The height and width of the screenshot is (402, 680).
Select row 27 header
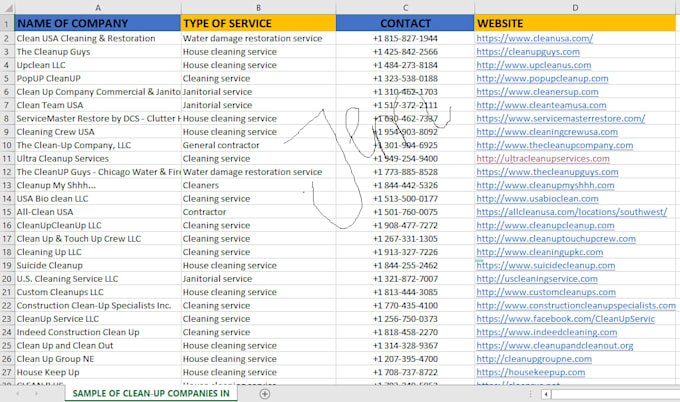pyautogui.click(x=7, y=373)
